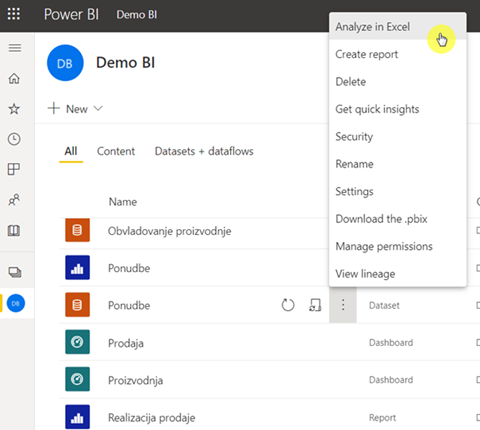This screenshot has height=430, width=480.
Task: Open the app launcher grid icon
Action: [x=14, y=14]
